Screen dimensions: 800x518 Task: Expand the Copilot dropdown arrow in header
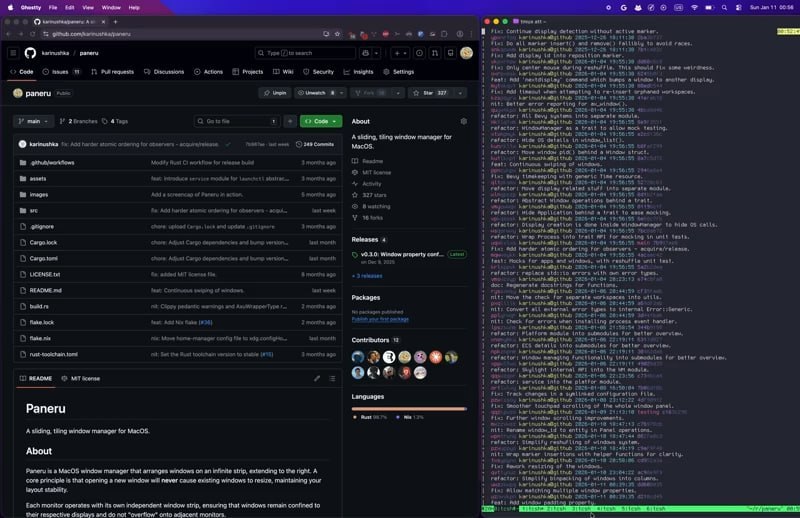[377, 53]
